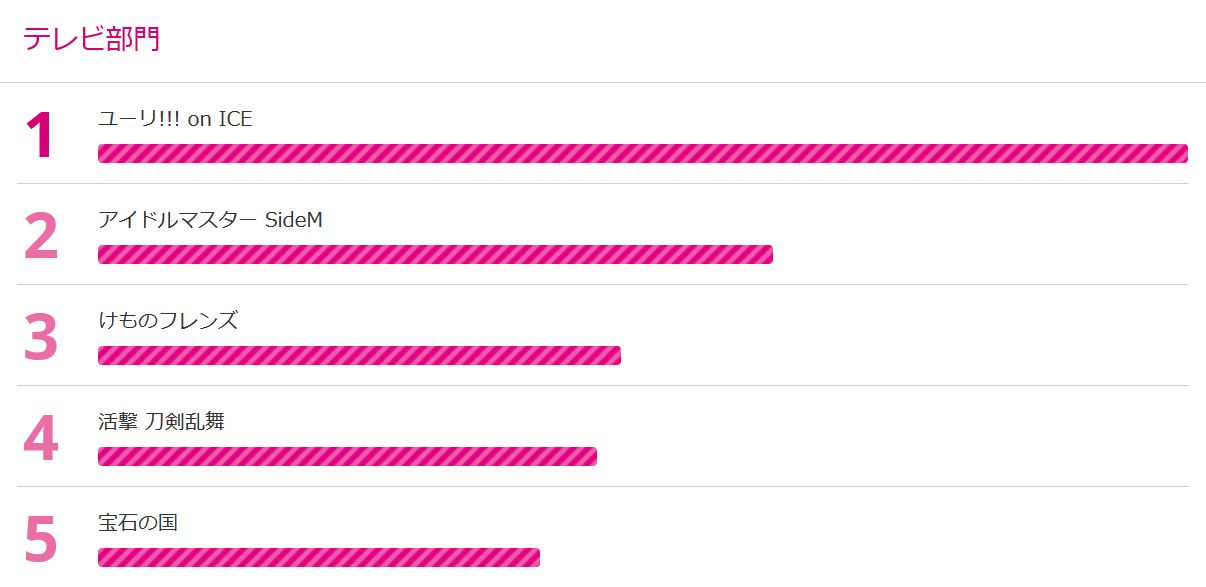Click the 刀剣乱舞 text
Image resolution: width=1206 pixels, height=587 pixels.
[185, 422]
